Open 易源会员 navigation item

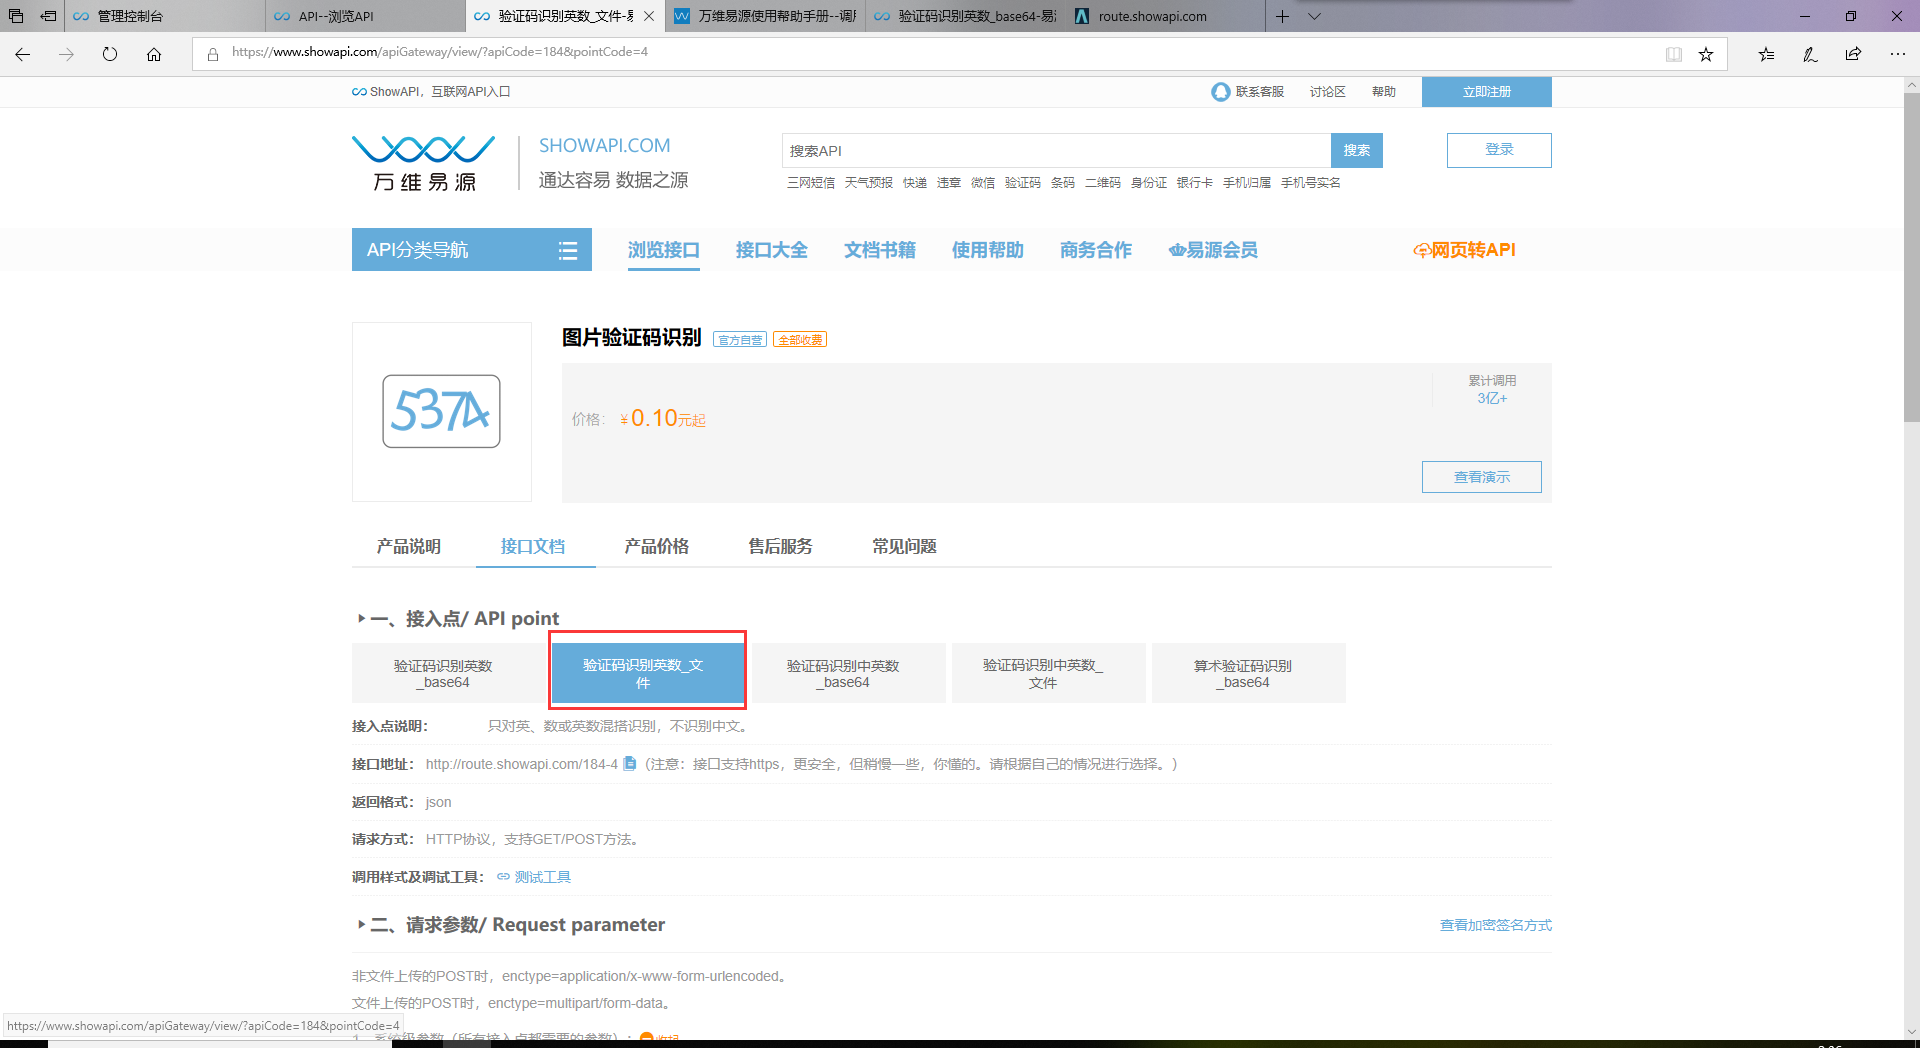[1213, 250]
